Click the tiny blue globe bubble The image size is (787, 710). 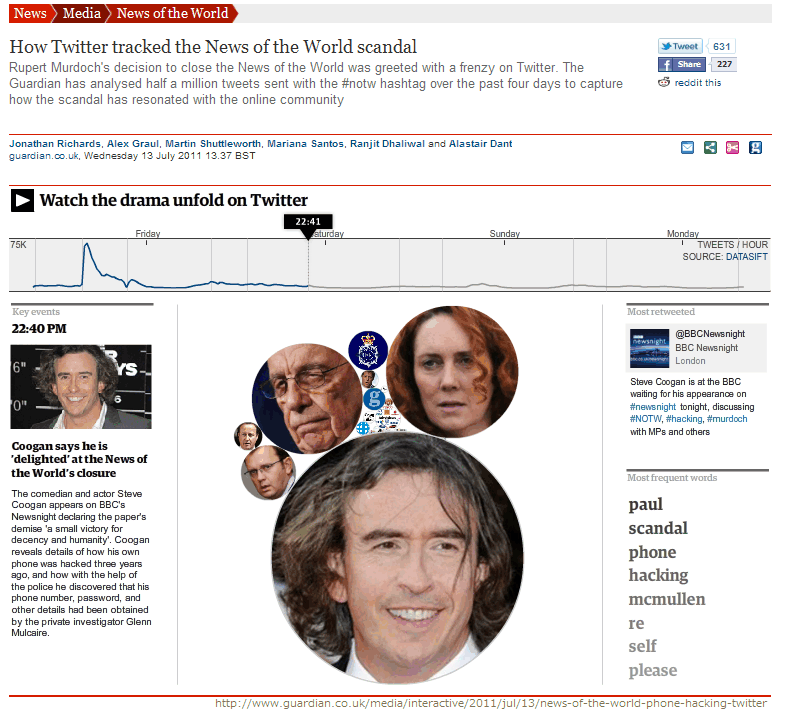(x=363, y=428)
